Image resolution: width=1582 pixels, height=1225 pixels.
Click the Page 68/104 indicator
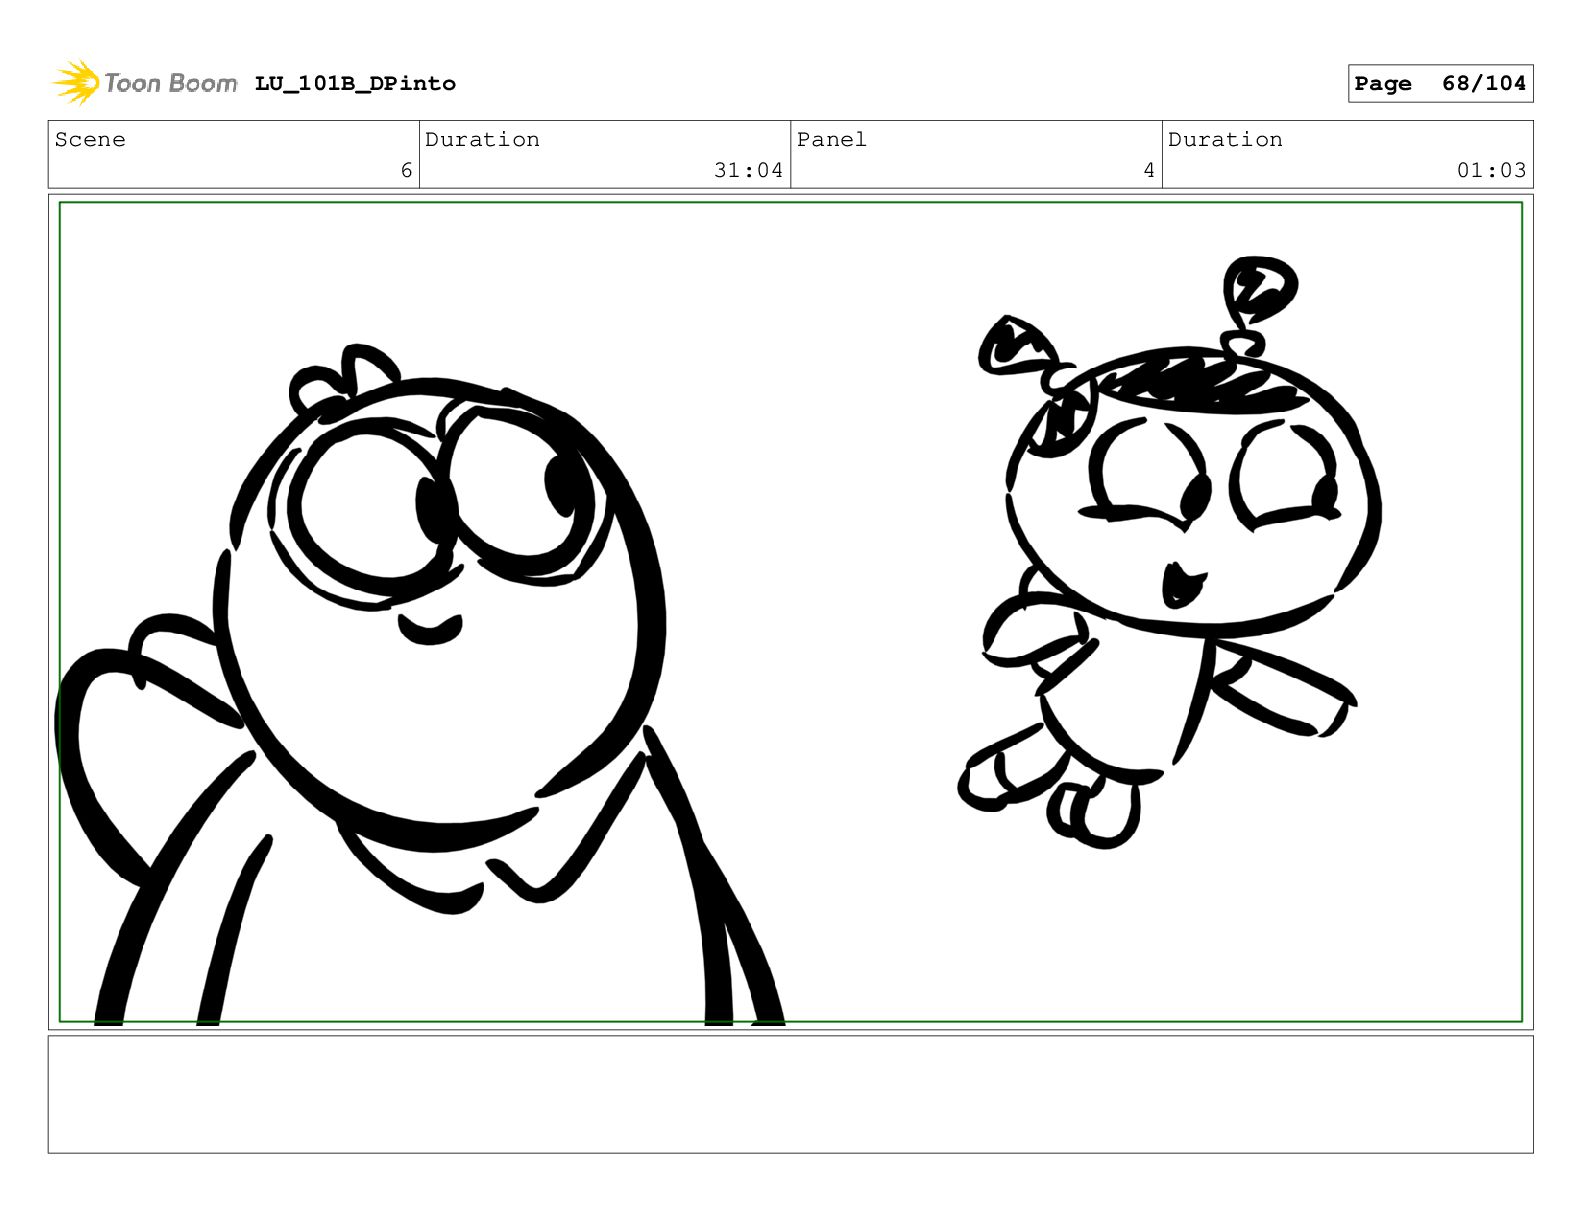[x=1440, y=84]
